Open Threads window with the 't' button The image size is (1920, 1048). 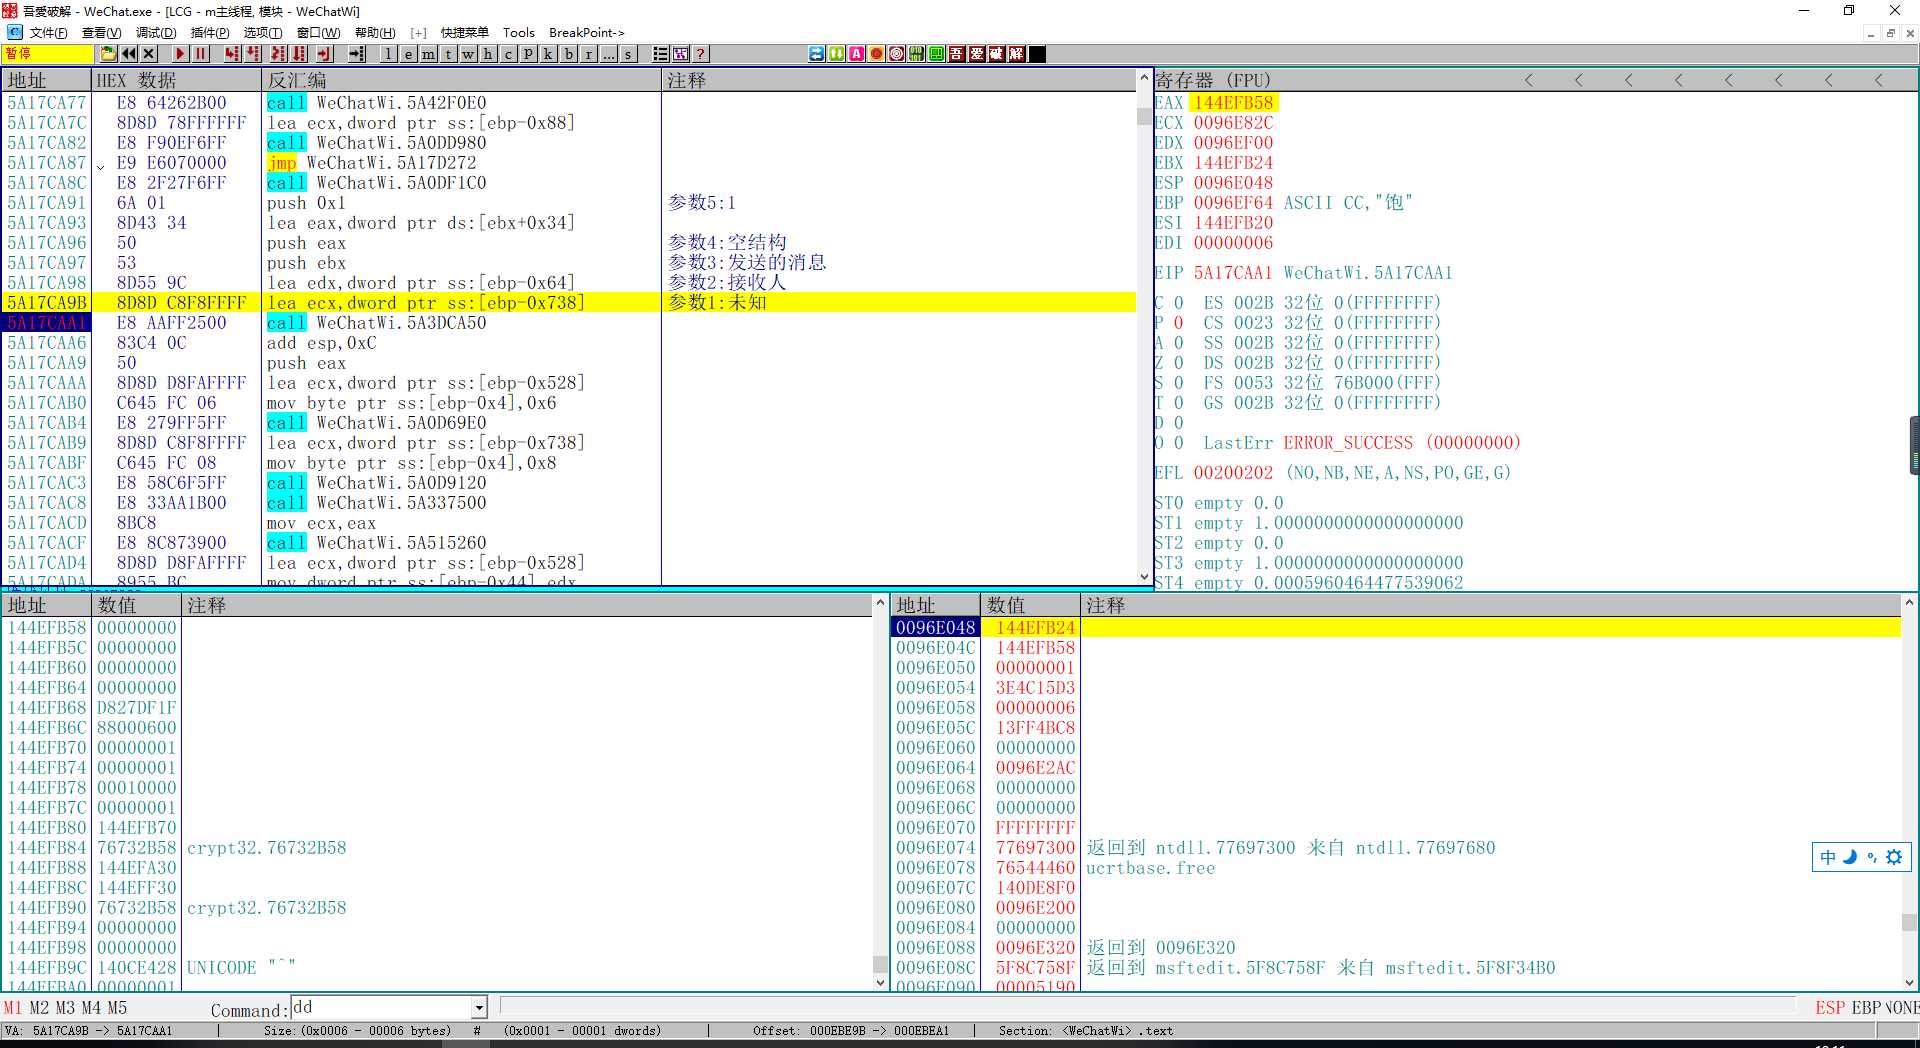pos(448,54)
